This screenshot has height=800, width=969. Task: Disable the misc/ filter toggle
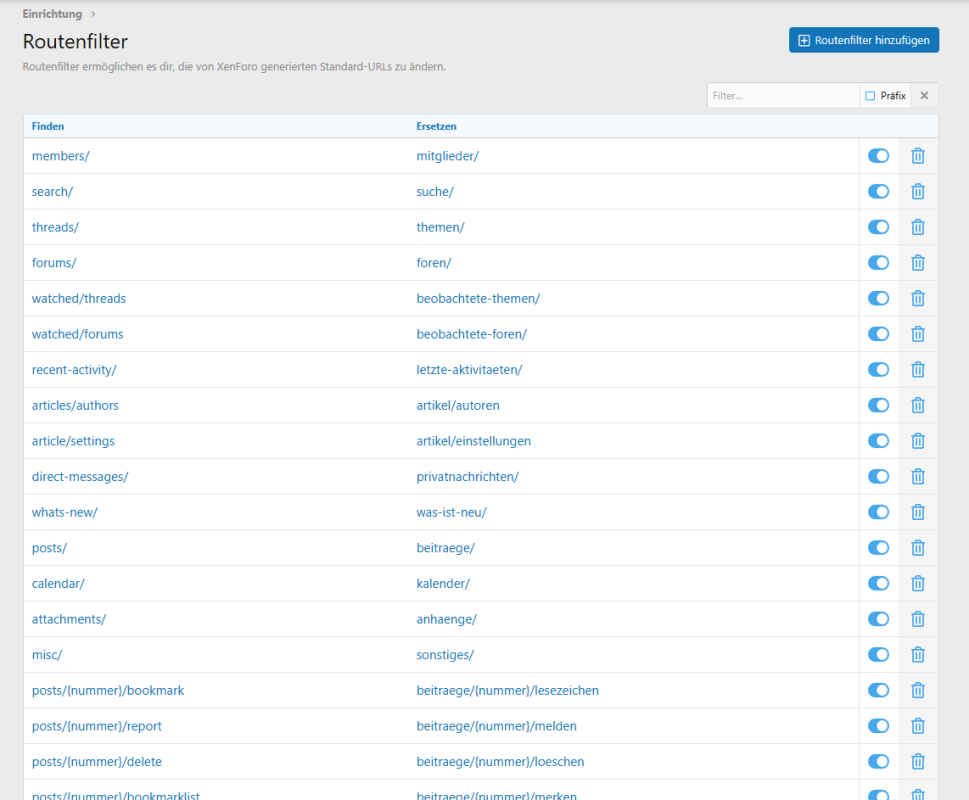pyautogui.click(x=878, y=655)
